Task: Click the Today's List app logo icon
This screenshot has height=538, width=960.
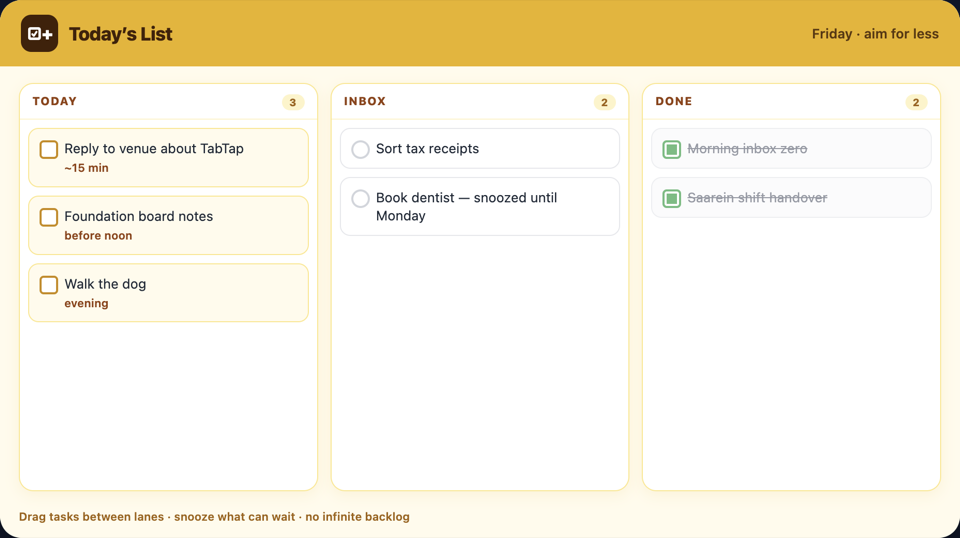Action: point(39,34)
